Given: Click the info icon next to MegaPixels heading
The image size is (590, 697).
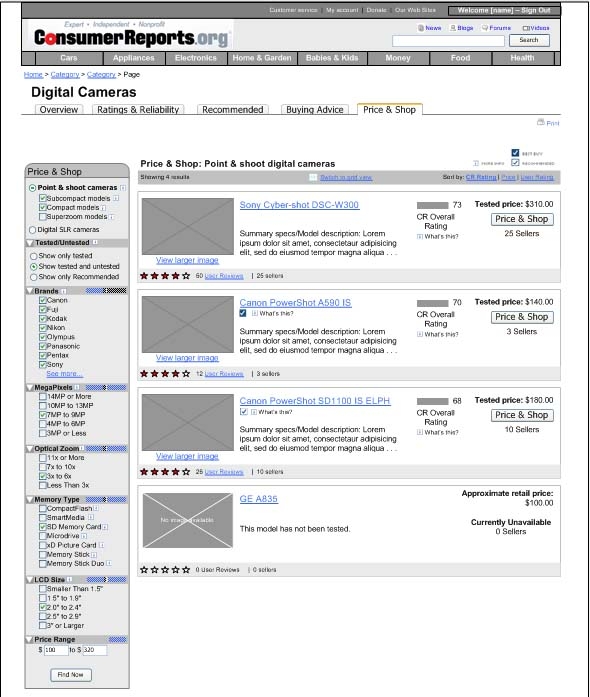Looking at the screenshot, I should pyautogui.click(x=77, y=388).
